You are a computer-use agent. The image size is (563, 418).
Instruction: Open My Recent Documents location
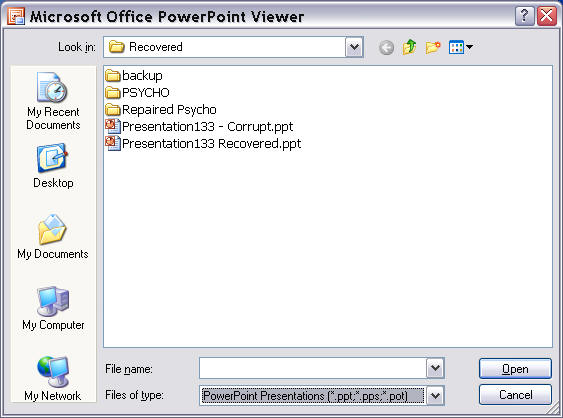[53, 101]
